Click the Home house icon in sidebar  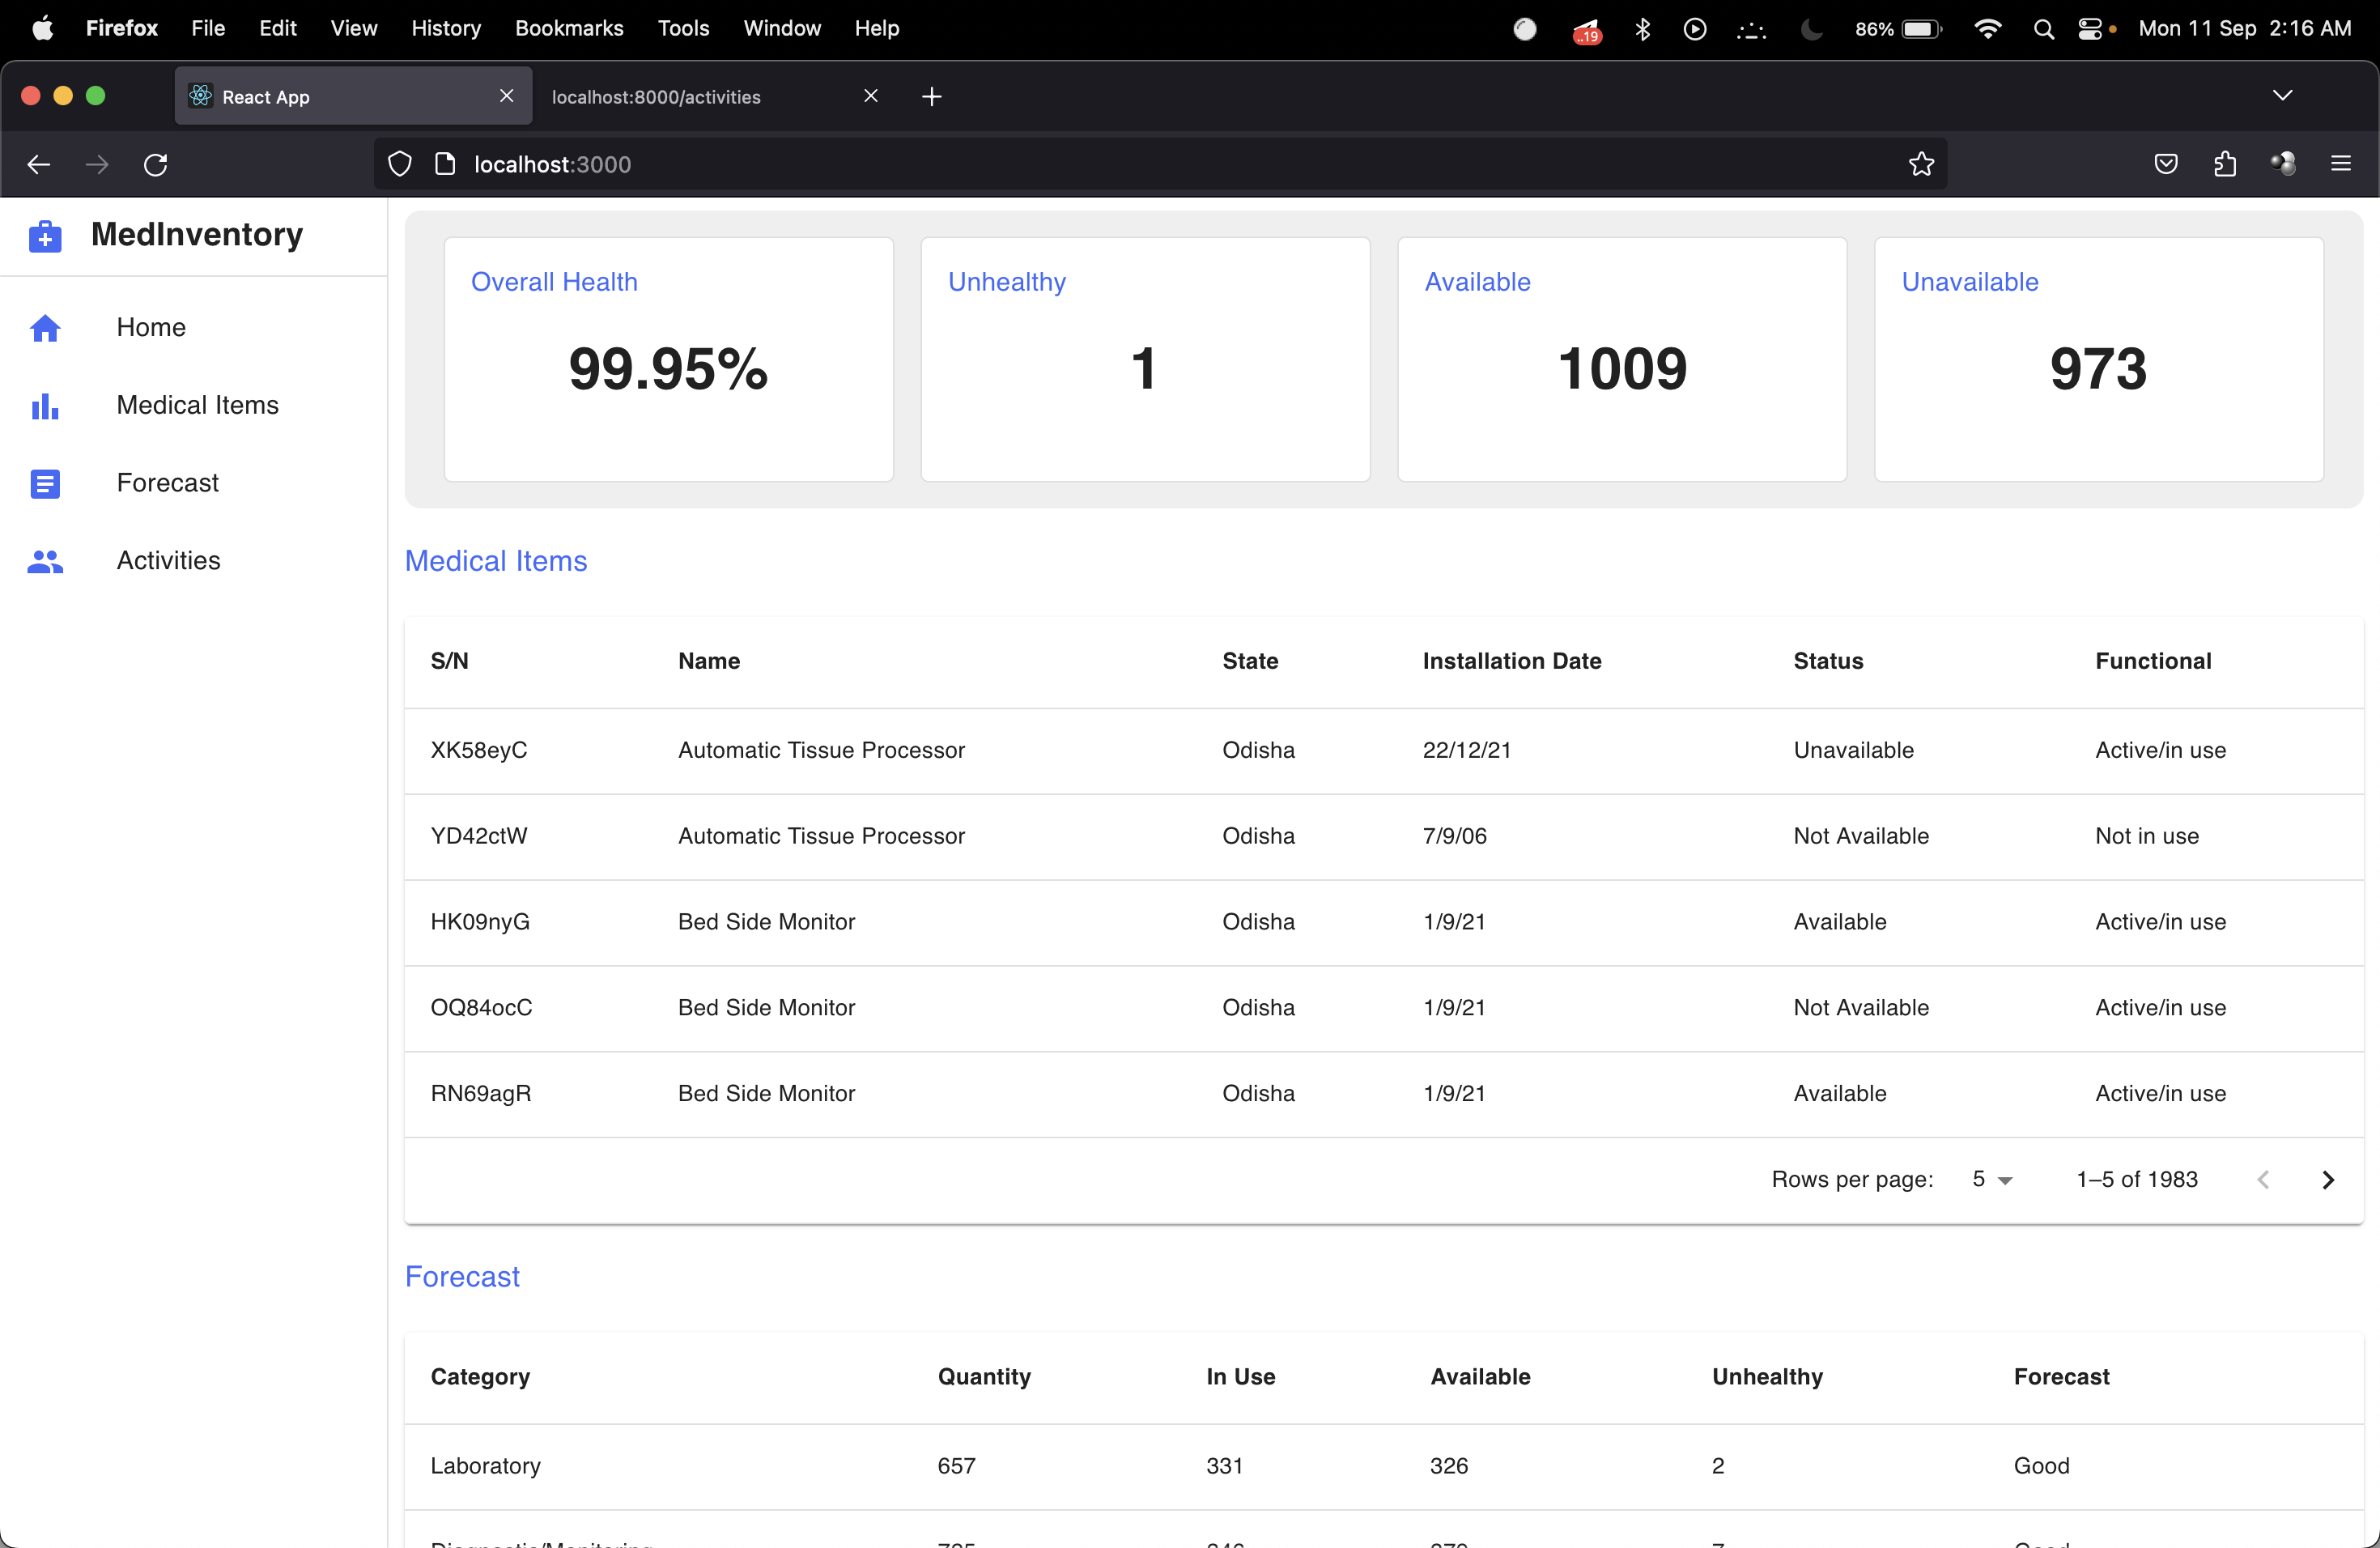[45, 328]
